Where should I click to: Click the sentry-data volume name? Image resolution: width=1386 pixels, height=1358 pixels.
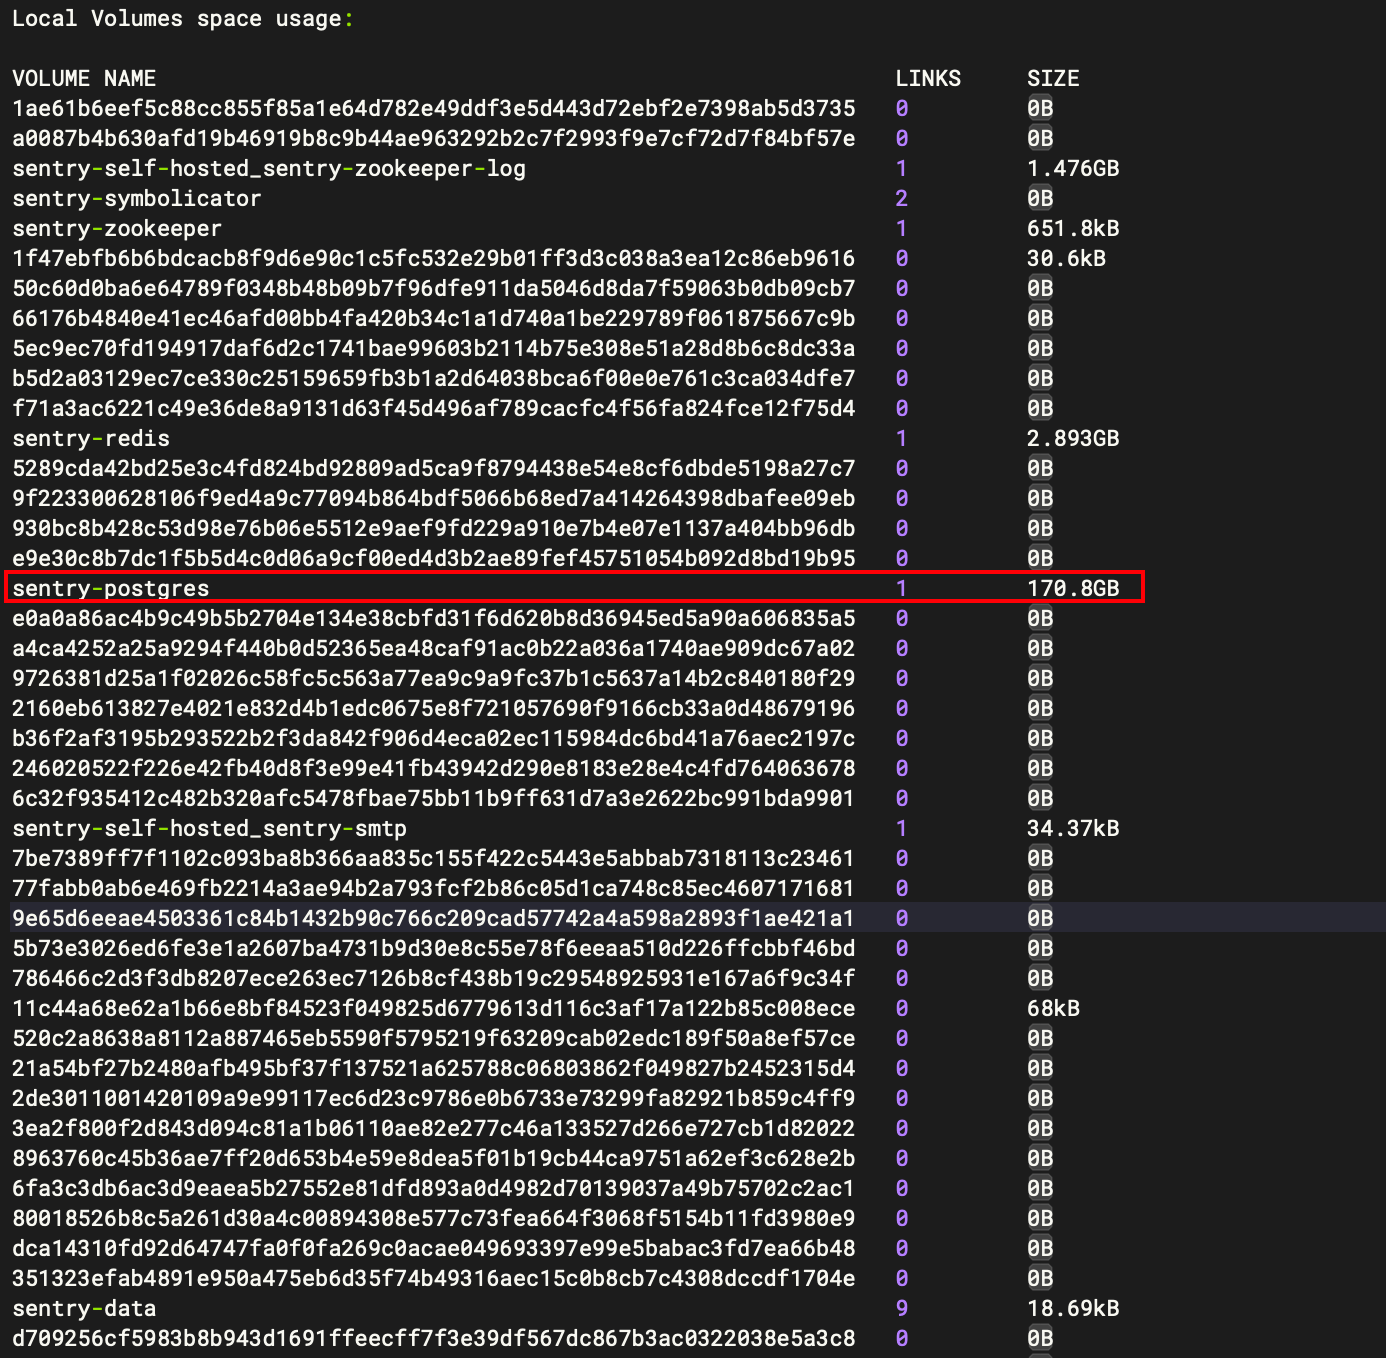(x=84, y=1308)
